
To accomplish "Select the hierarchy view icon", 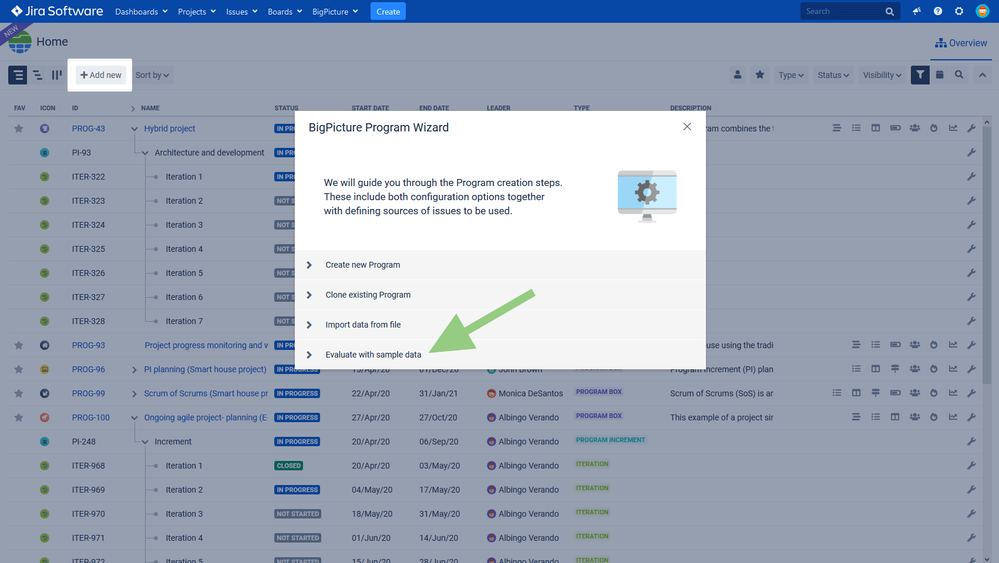I will 38,75.
